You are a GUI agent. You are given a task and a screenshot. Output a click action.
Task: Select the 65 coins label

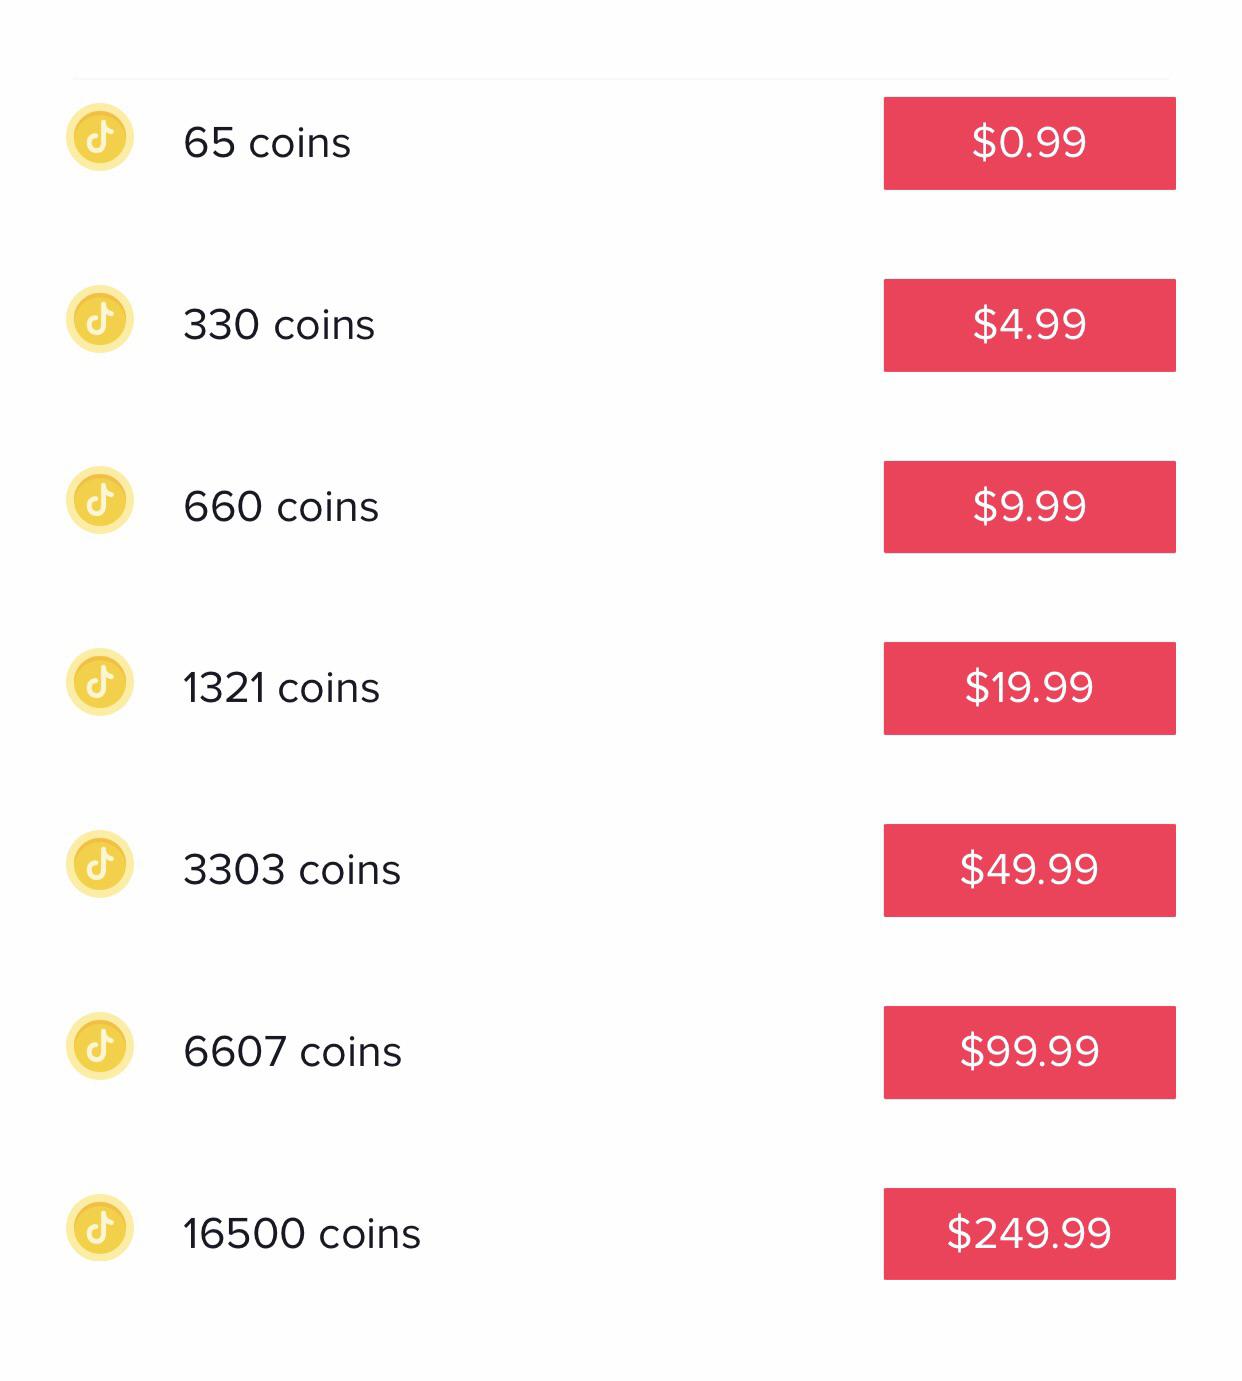coord(267,143)
